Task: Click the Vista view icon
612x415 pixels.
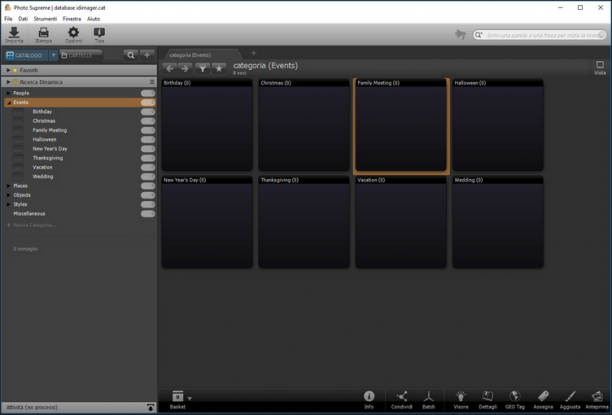Action: coord(600,64)
